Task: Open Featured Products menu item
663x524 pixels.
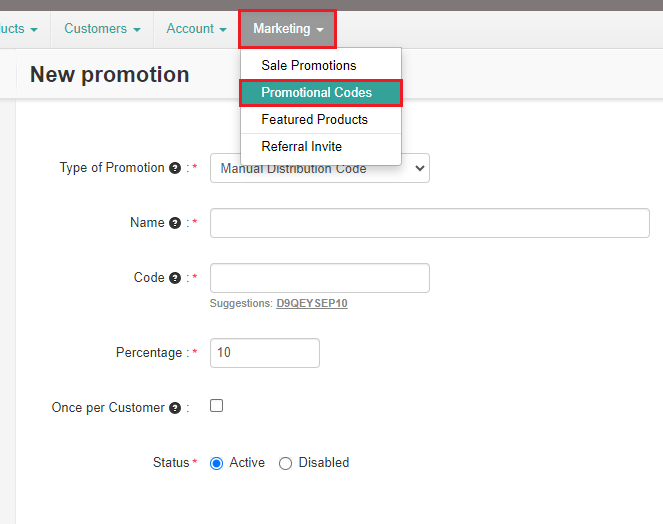Action: pos(314,119)
